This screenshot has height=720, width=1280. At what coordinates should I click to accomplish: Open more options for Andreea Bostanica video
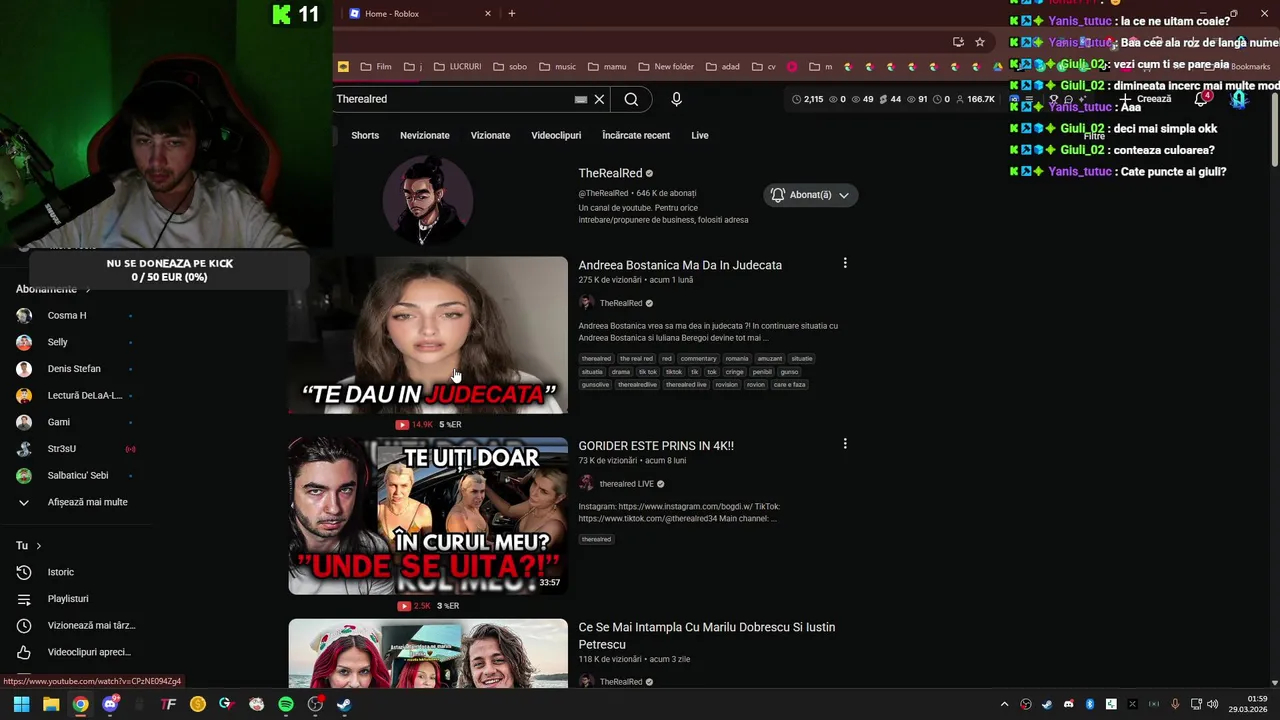[845, 263]
